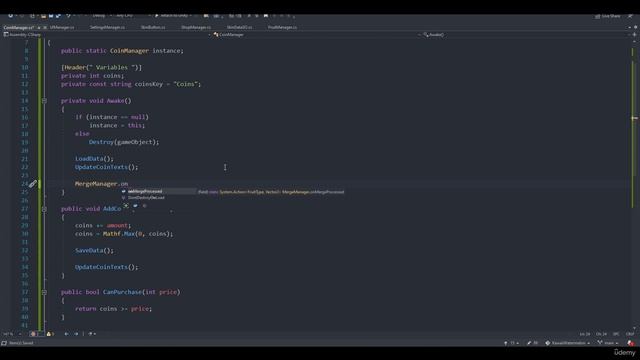
Task: Click the Undo toolbar icon
Action: coord(69,16)
